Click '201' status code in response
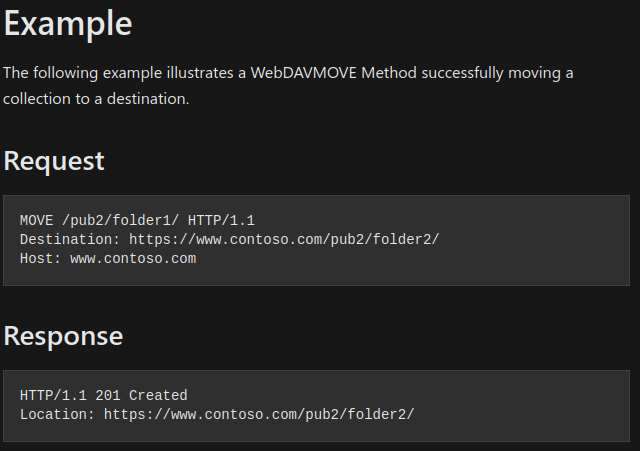The width and height of the screenshot is (640, 451). pyautogui.click(x=108, y=395)
